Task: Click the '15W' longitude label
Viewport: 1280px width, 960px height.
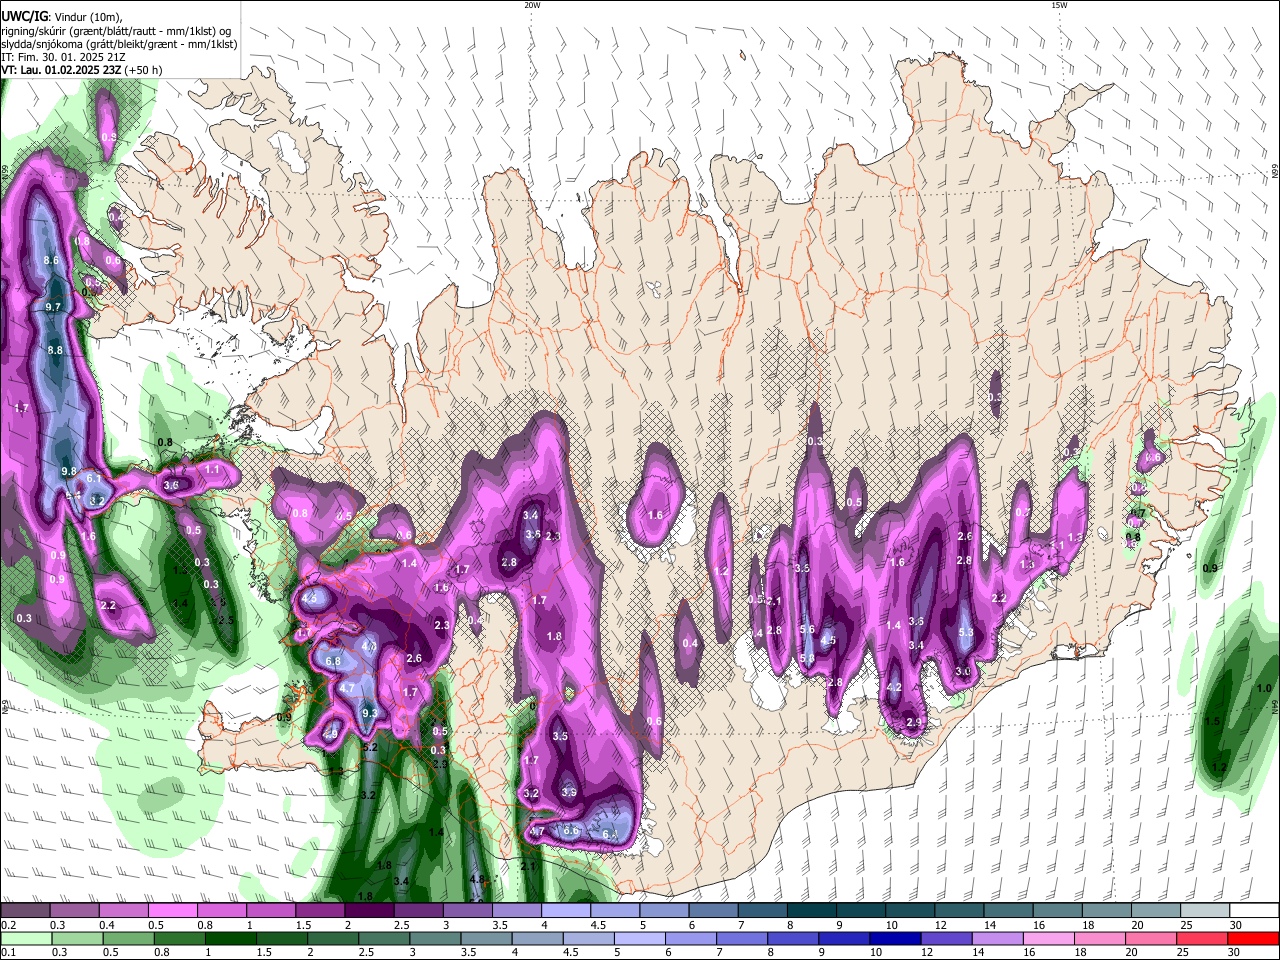Action: [1059, 5]
